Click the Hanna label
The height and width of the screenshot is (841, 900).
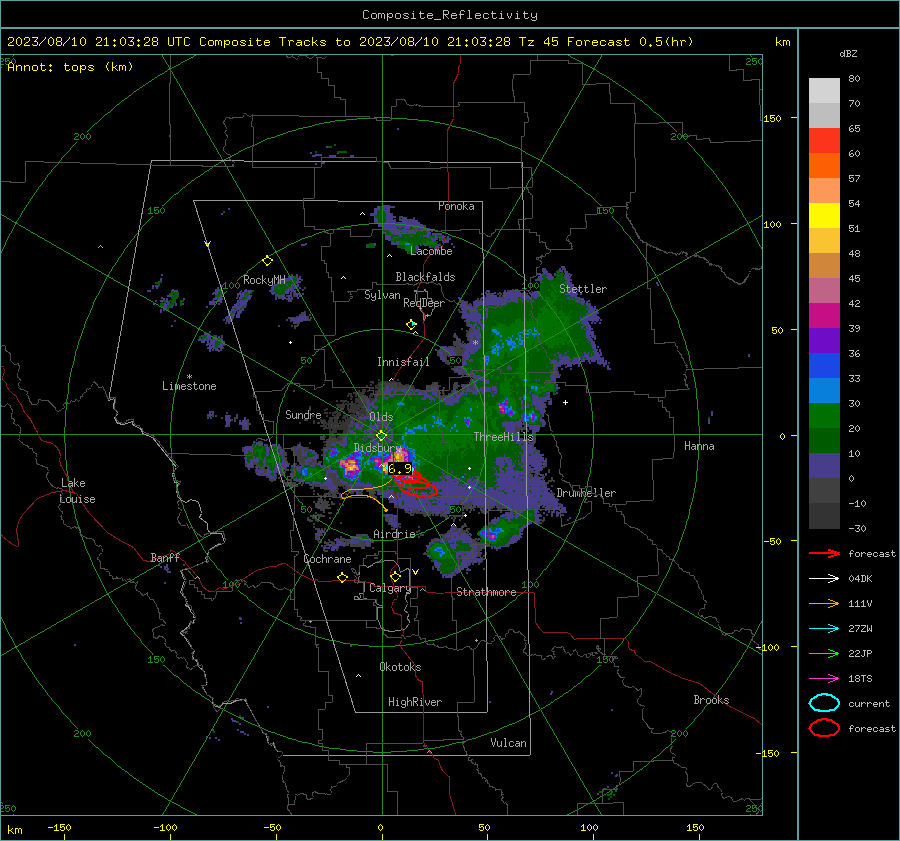point(699,446)
